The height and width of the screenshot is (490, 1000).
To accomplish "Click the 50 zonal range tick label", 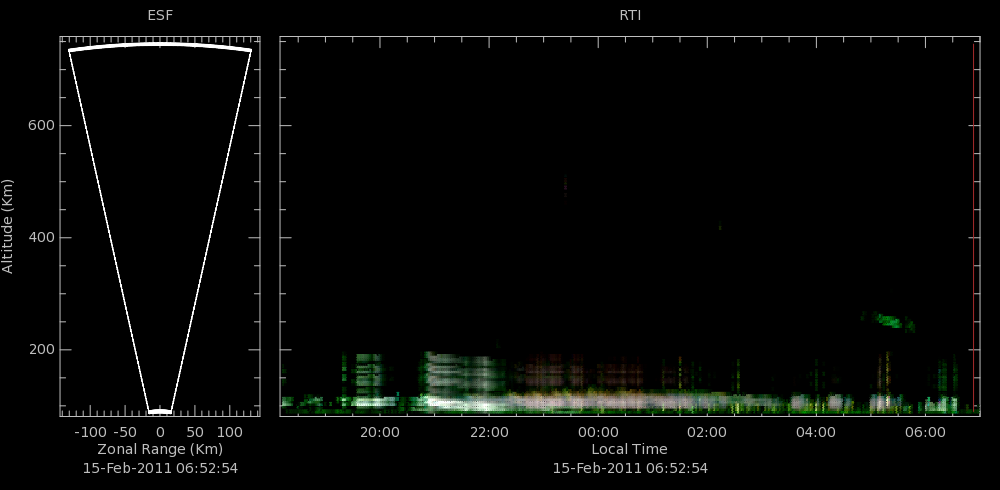I will [x=195, y=432].
